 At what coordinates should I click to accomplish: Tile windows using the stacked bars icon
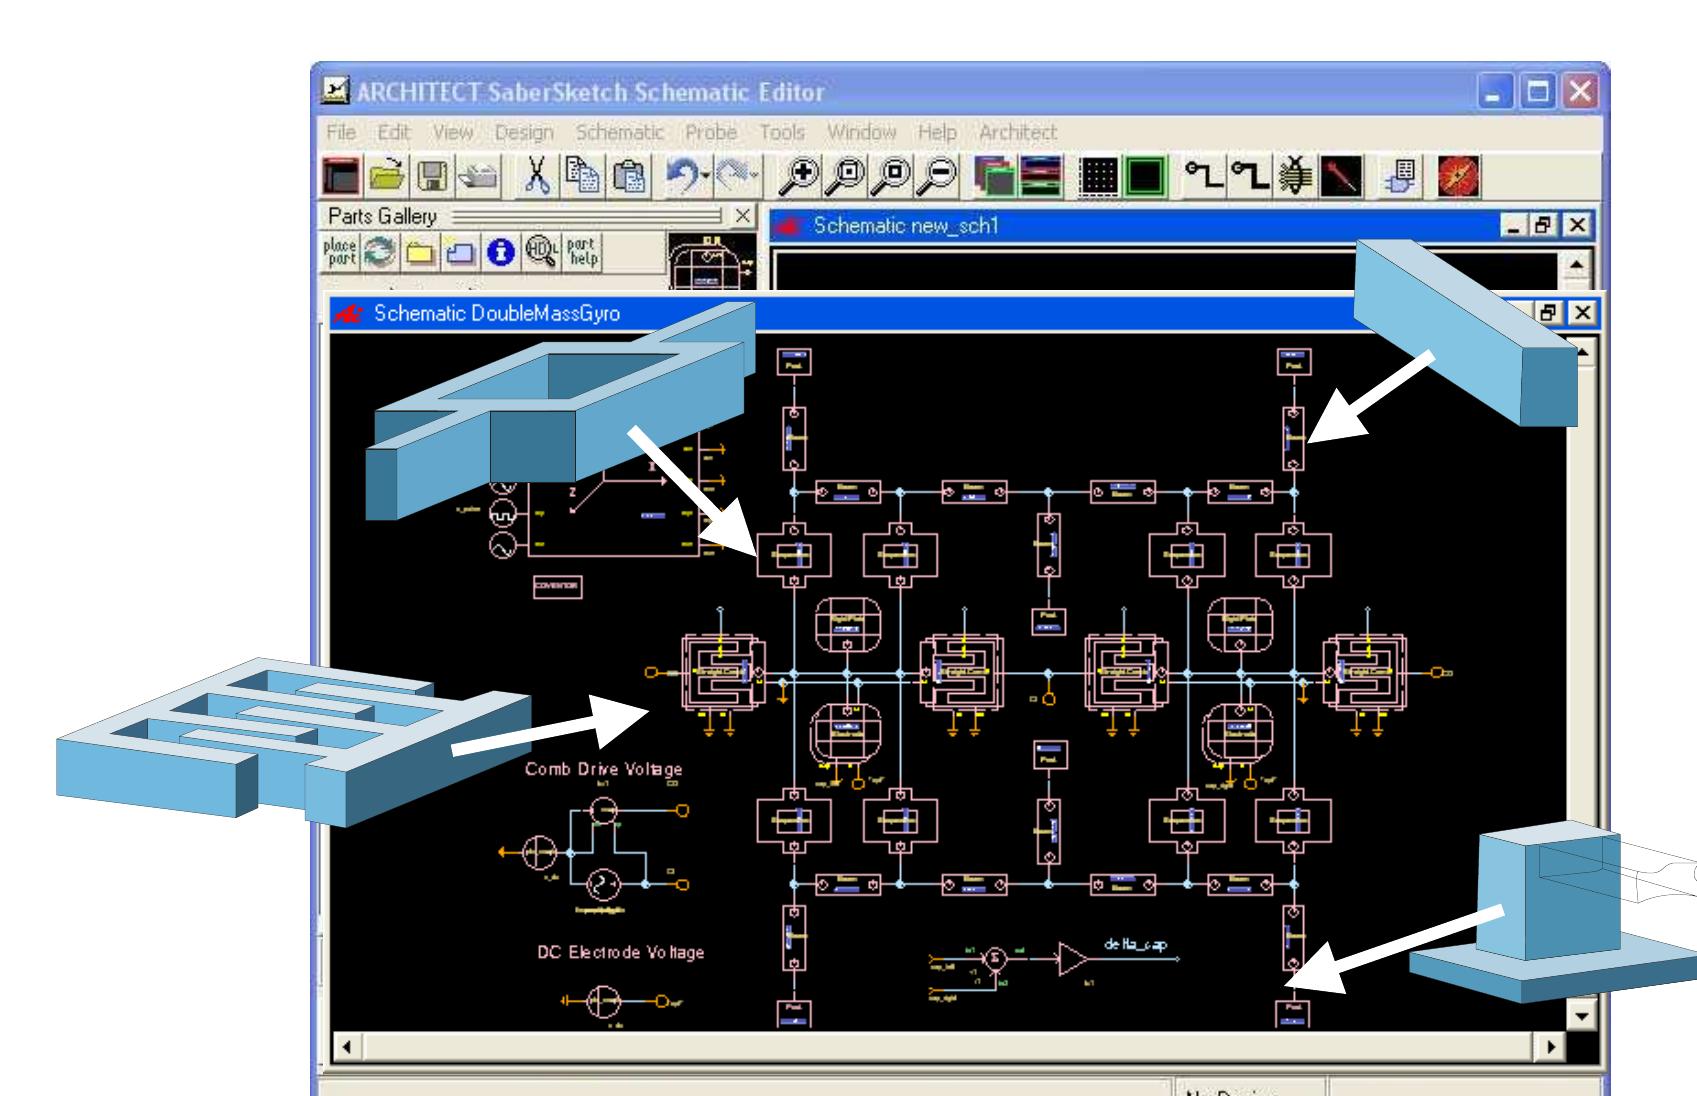[x=1041, y=177]
